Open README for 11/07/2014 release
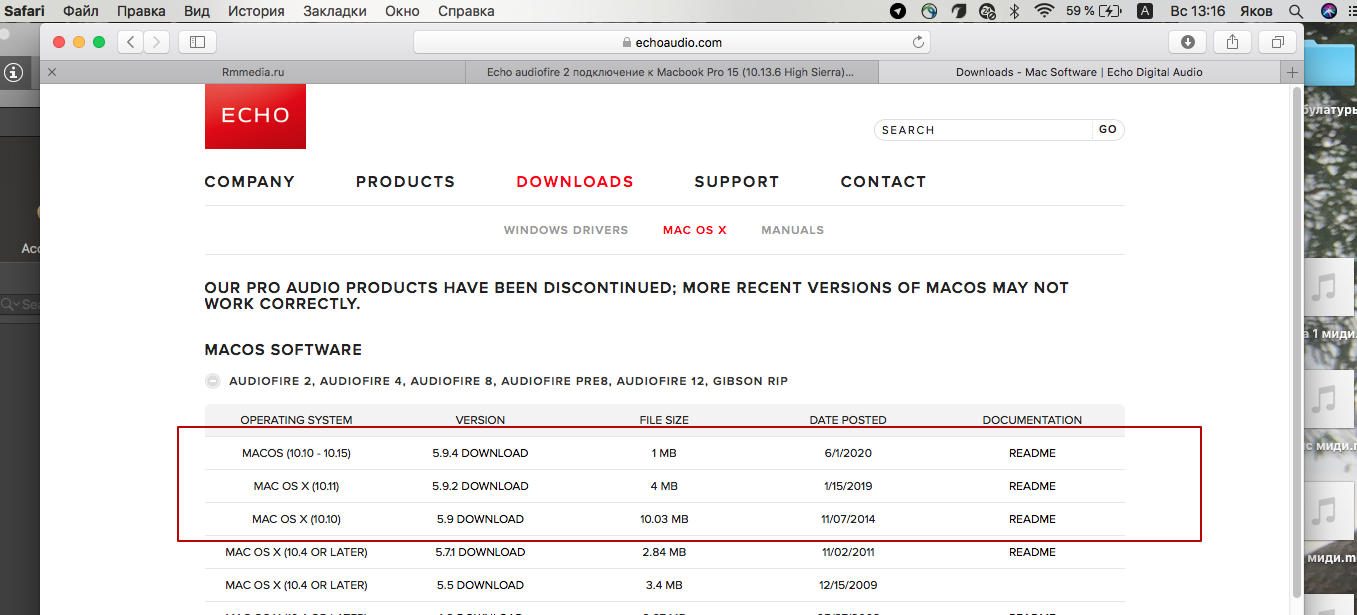The height and width of the screenshot is (615, 1357). click(x=1032, y=519)
